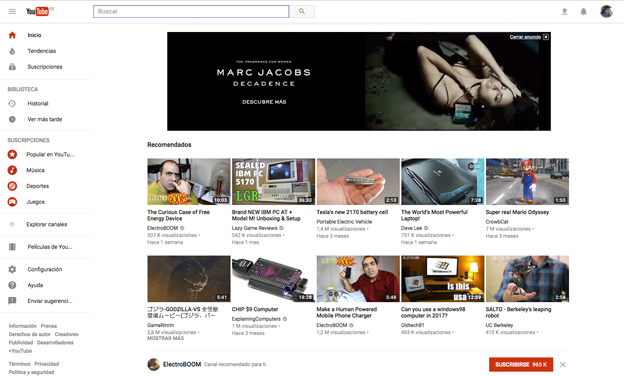The width and height of the screenshot is (624, 376).
Task: Click the Suscripciones sidebar icon
Action: coord(12,67)
